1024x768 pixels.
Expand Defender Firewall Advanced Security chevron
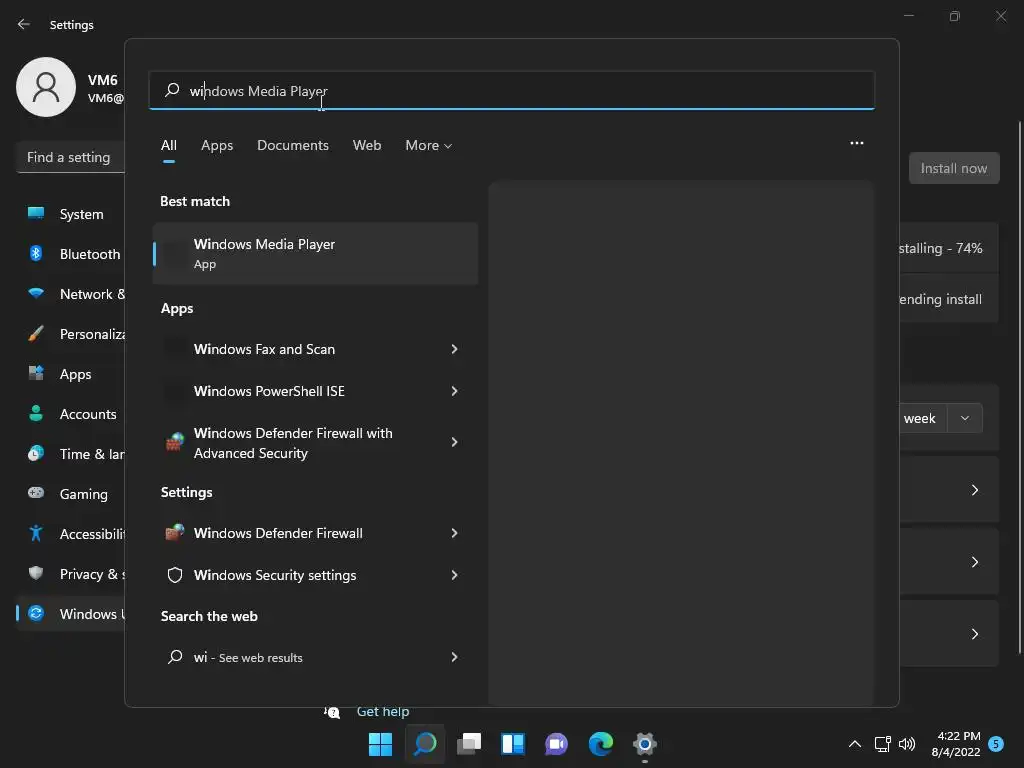pyautogui.click(x=454, y=442)
